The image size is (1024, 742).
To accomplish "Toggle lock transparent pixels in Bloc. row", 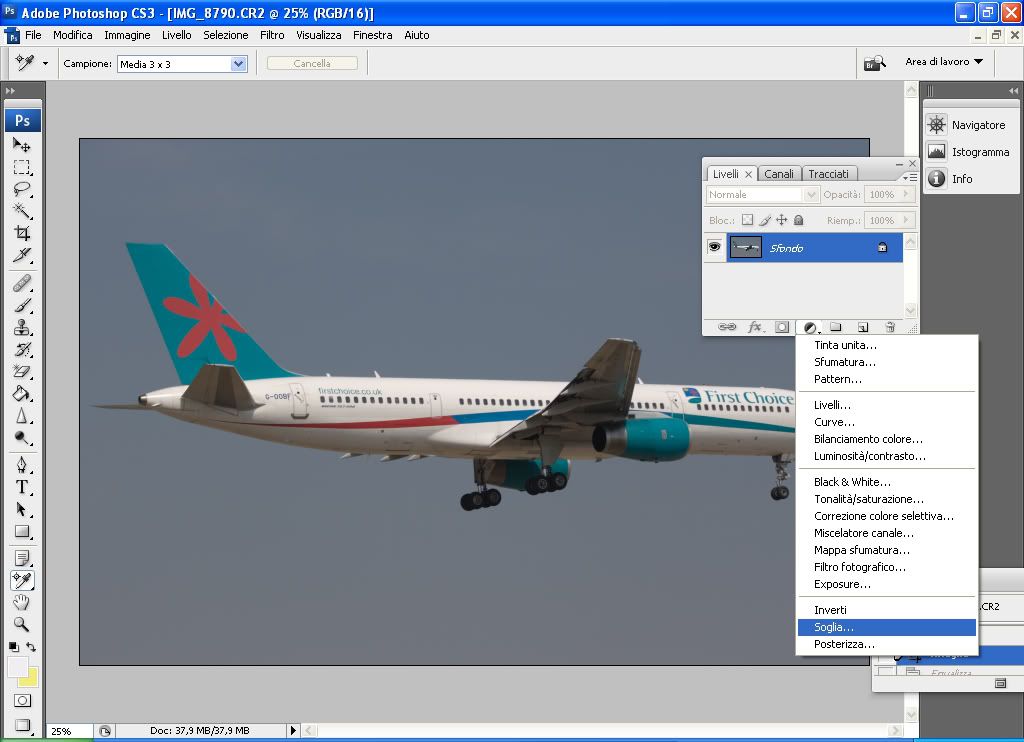I will [x=746, y=220].
